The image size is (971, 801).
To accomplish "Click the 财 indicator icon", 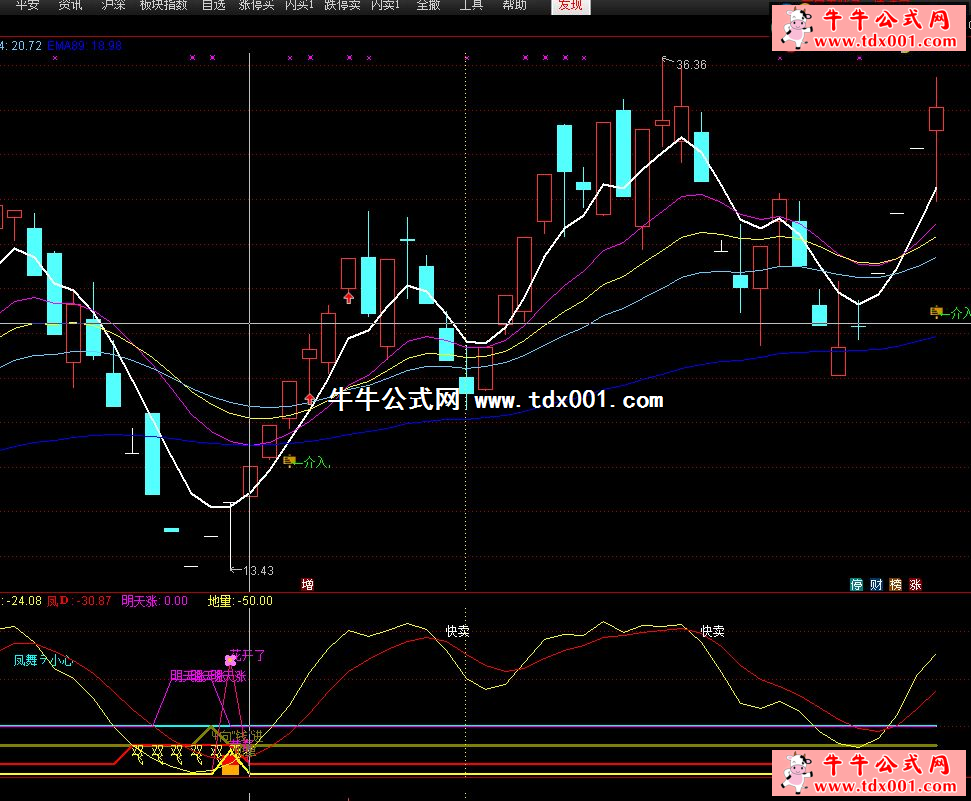I will [x=876, y=585].
